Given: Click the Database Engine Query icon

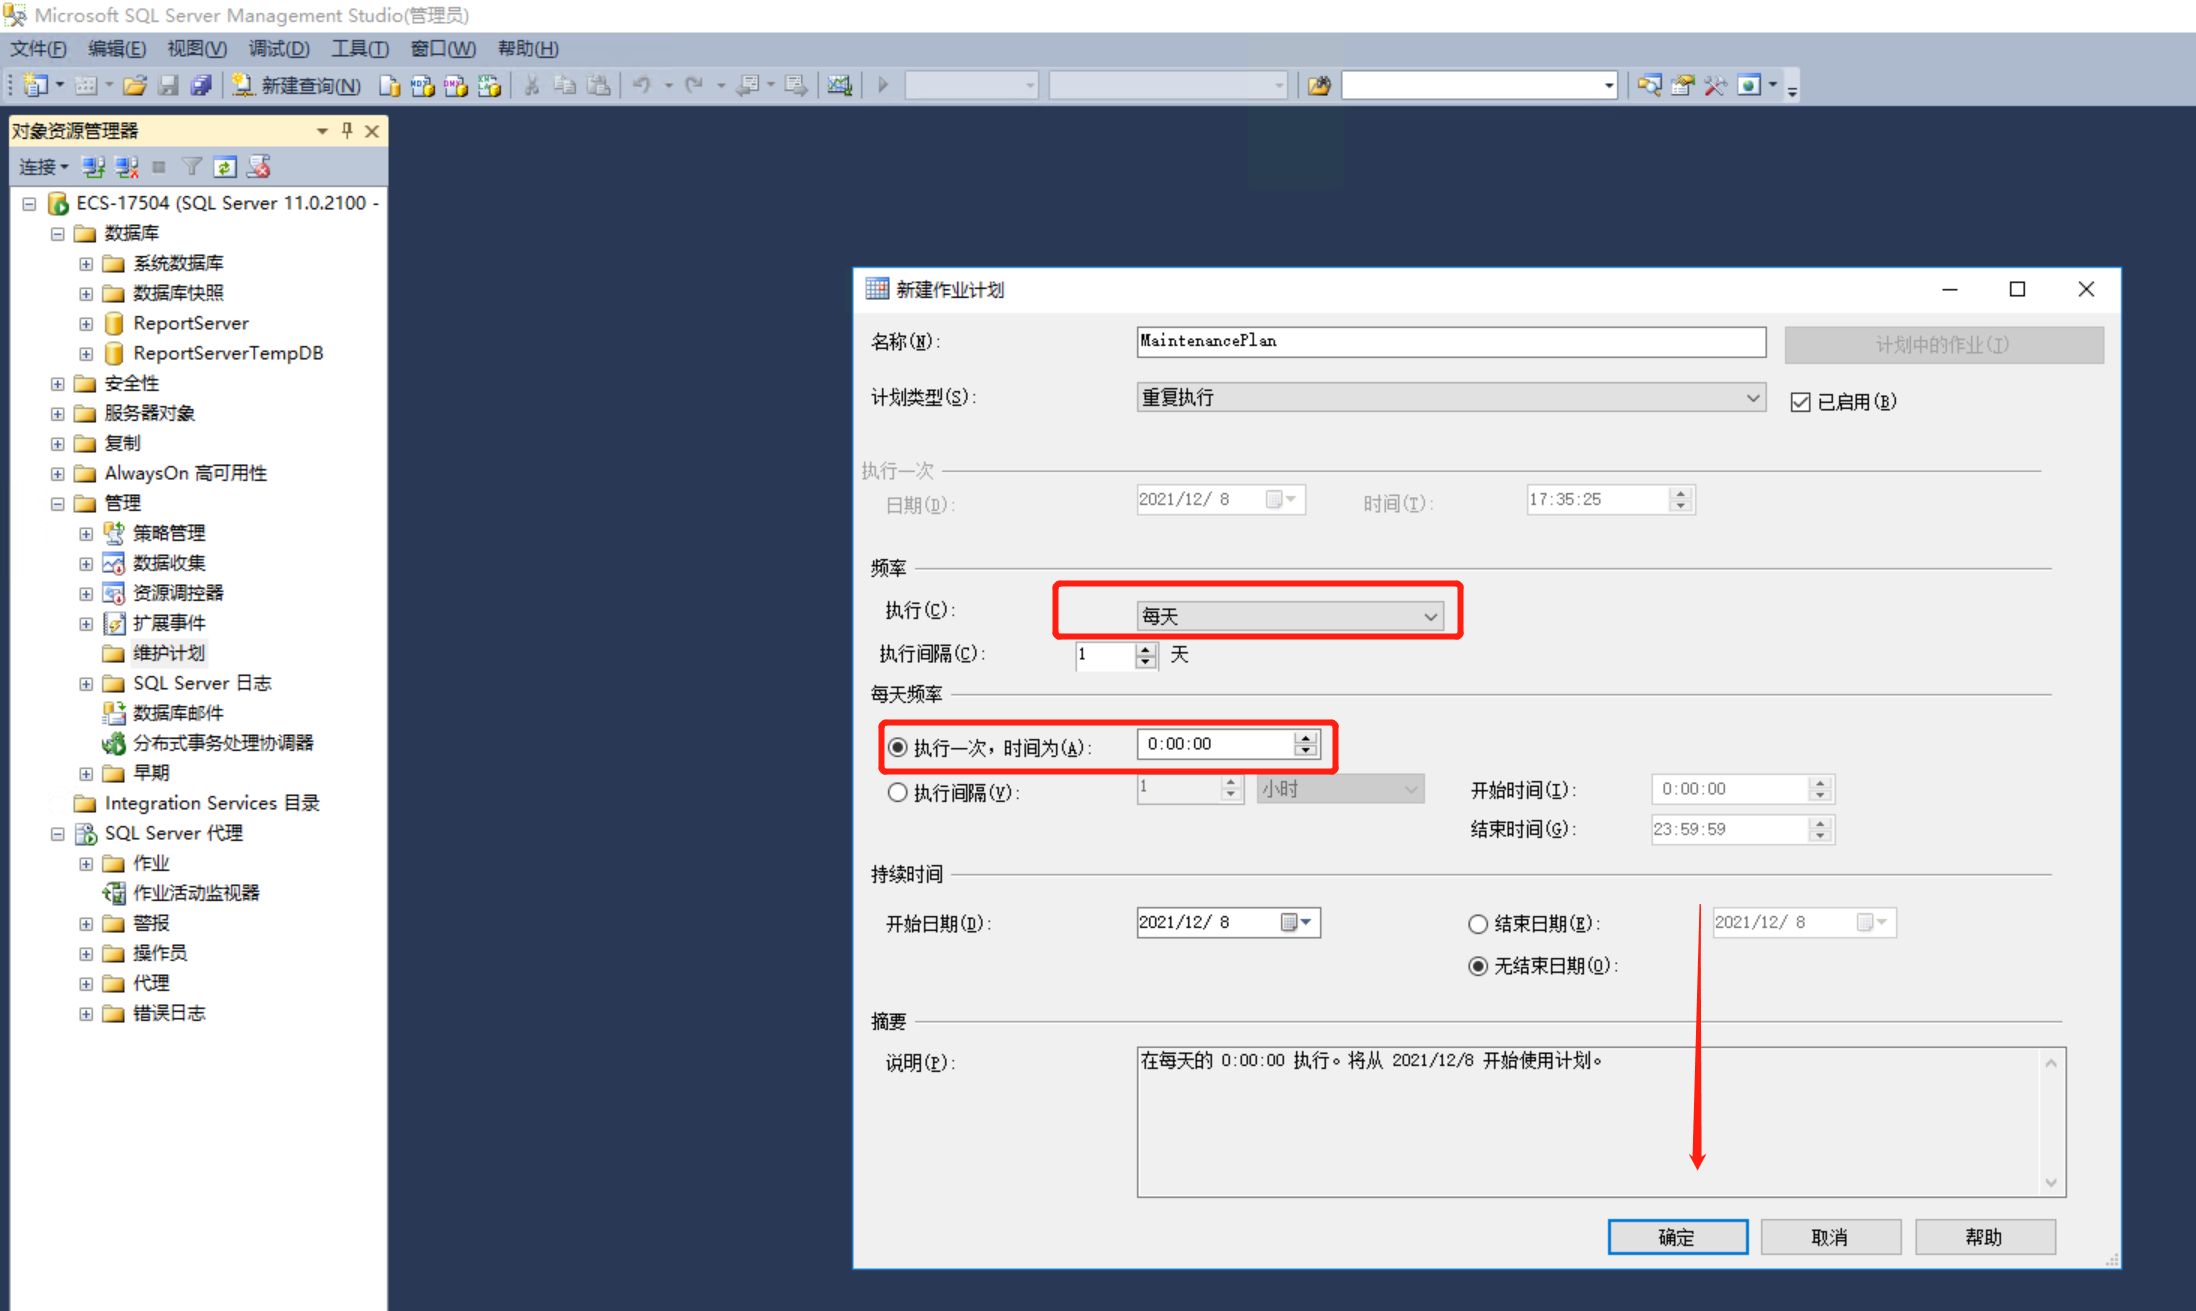Looking at the screenshot, I should pos(390,85).
